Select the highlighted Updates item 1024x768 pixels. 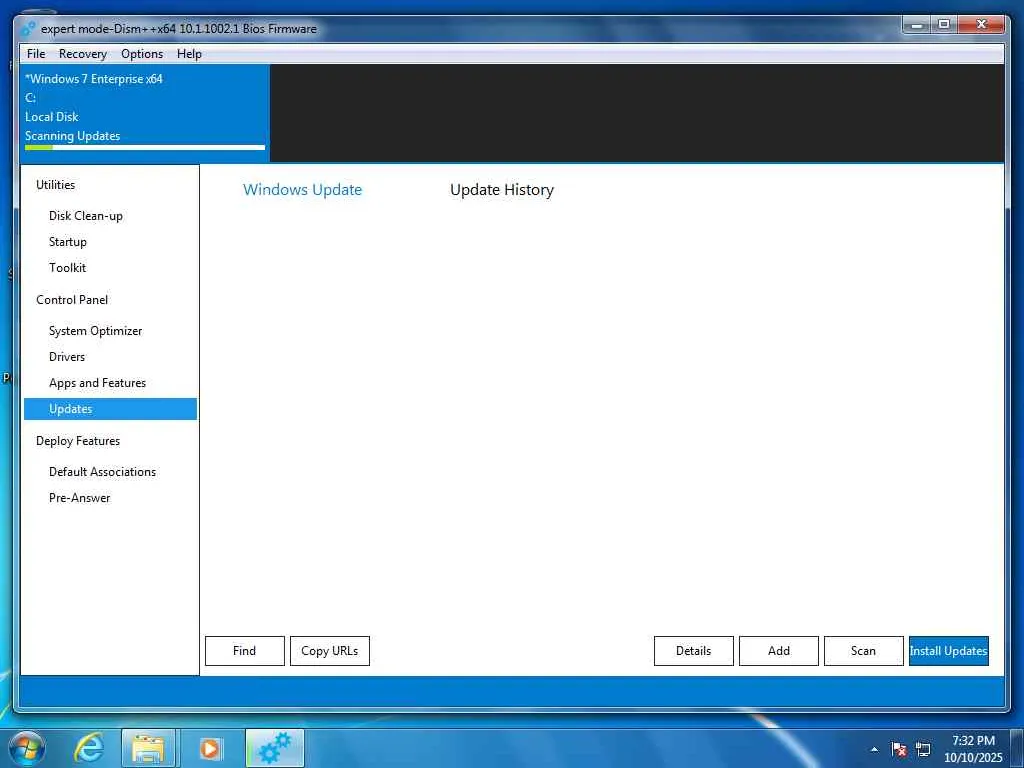coord(110,409)
